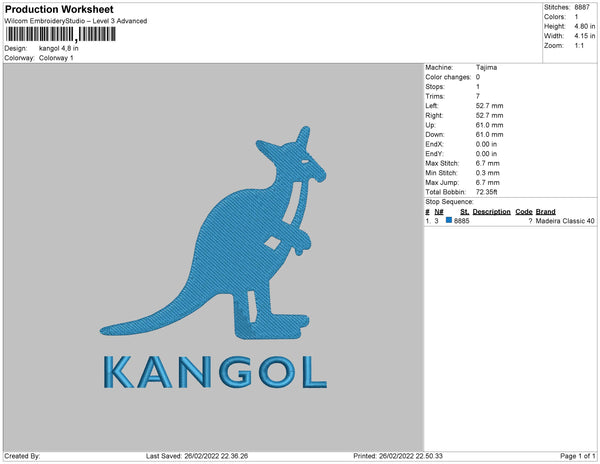Image resolution: width=600 pixels, height=464 pixels.
Task: Click the 'Created By:' footer label
Action: tap(22, 456)
